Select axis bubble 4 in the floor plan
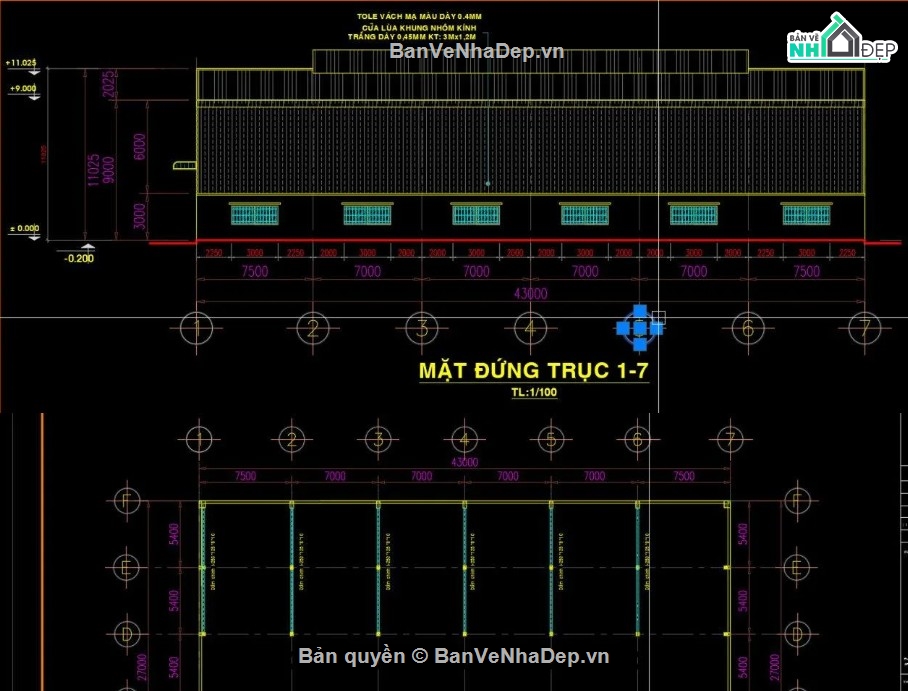This screenshot has height=691, width=908. pyautogui.click(x=464, y=440)
